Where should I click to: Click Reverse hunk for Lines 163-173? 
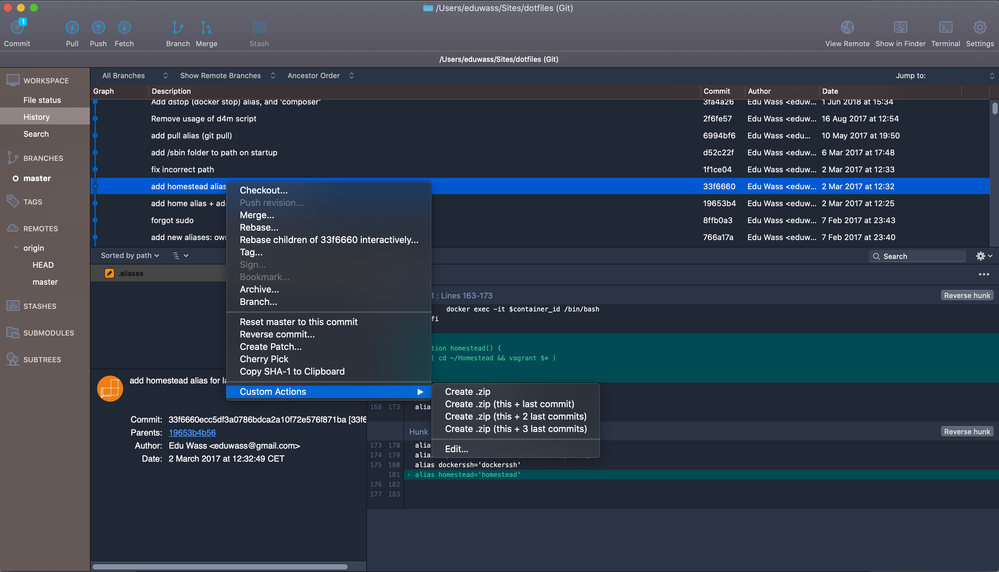click(x=967, y=296)
